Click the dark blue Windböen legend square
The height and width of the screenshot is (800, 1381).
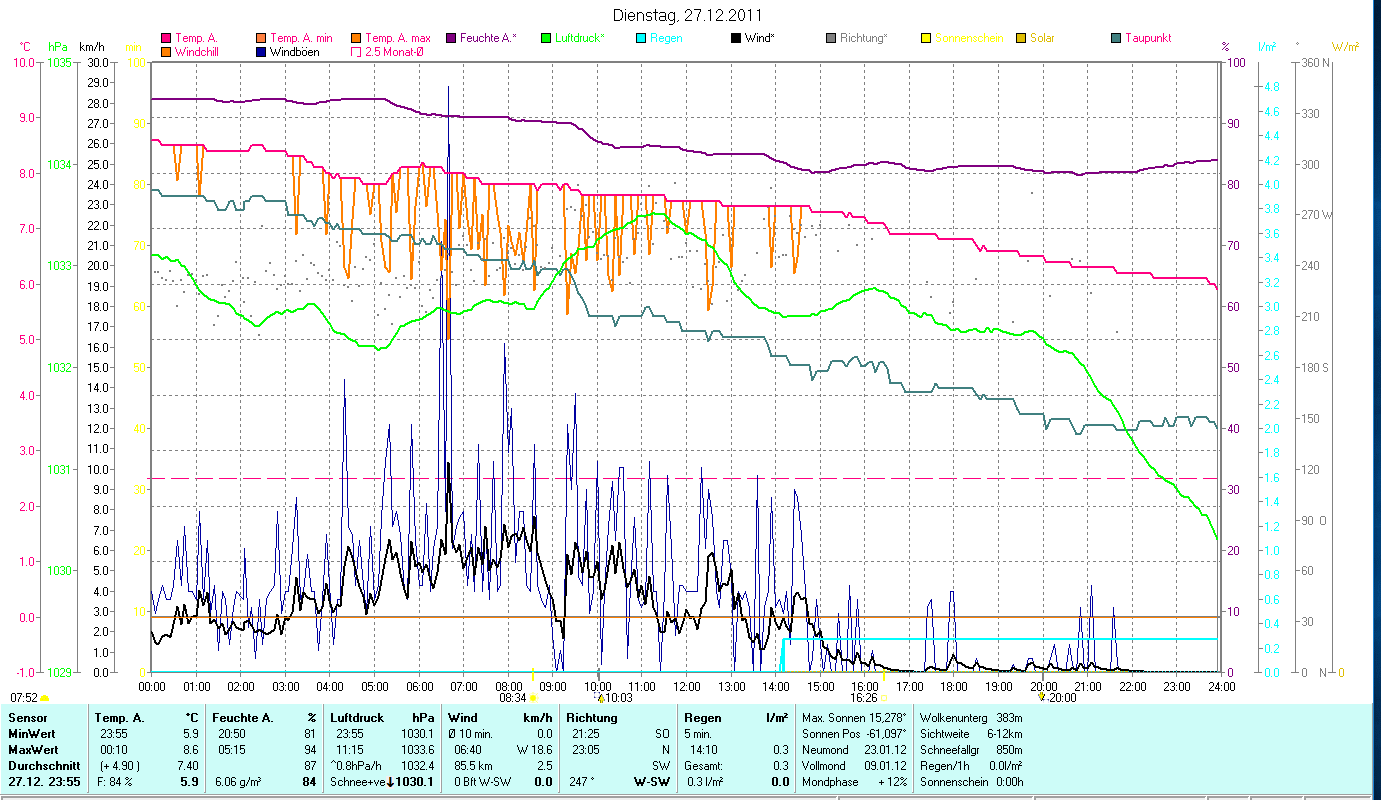[x=262, y=51]
